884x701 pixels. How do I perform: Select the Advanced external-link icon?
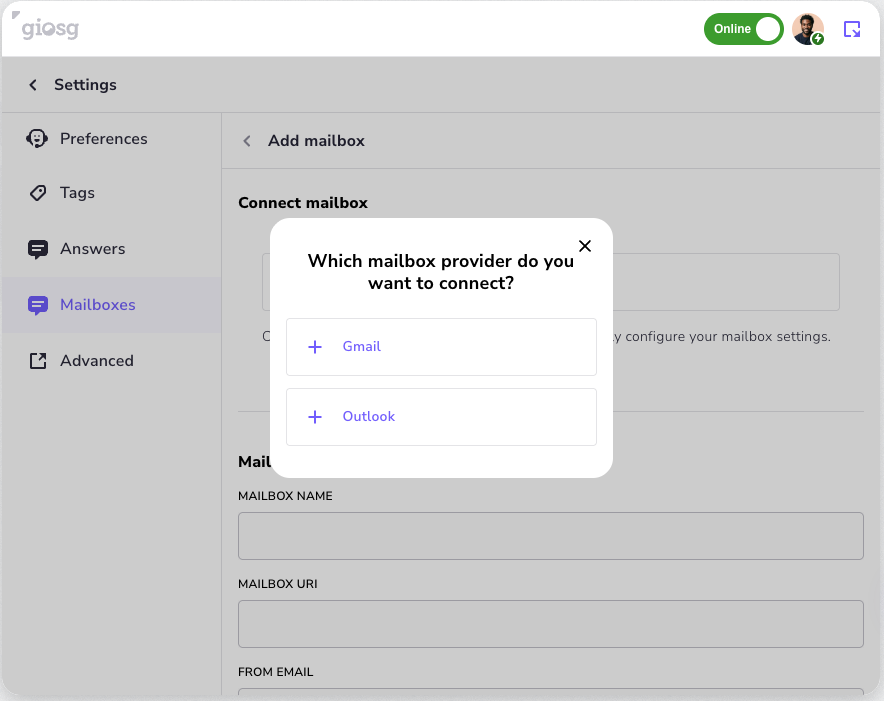[36, 360]
